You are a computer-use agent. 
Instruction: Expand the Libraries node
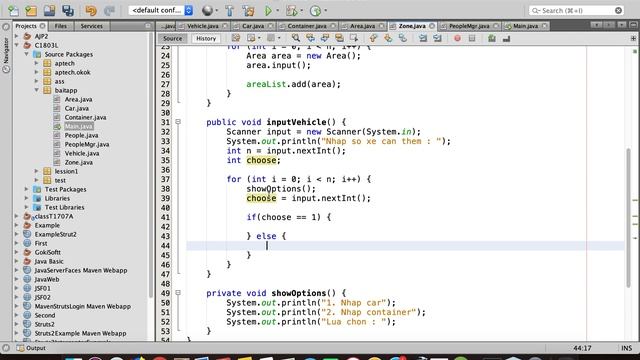pyautogui.click(x=27, y=198)
